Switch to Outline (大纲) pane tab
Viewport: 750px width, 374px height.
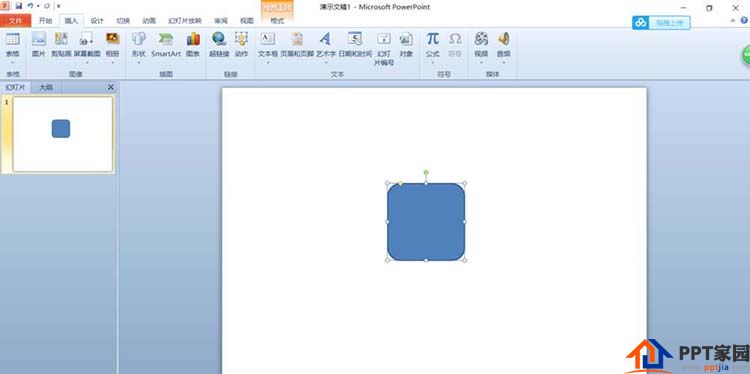[x=46, y=87]
